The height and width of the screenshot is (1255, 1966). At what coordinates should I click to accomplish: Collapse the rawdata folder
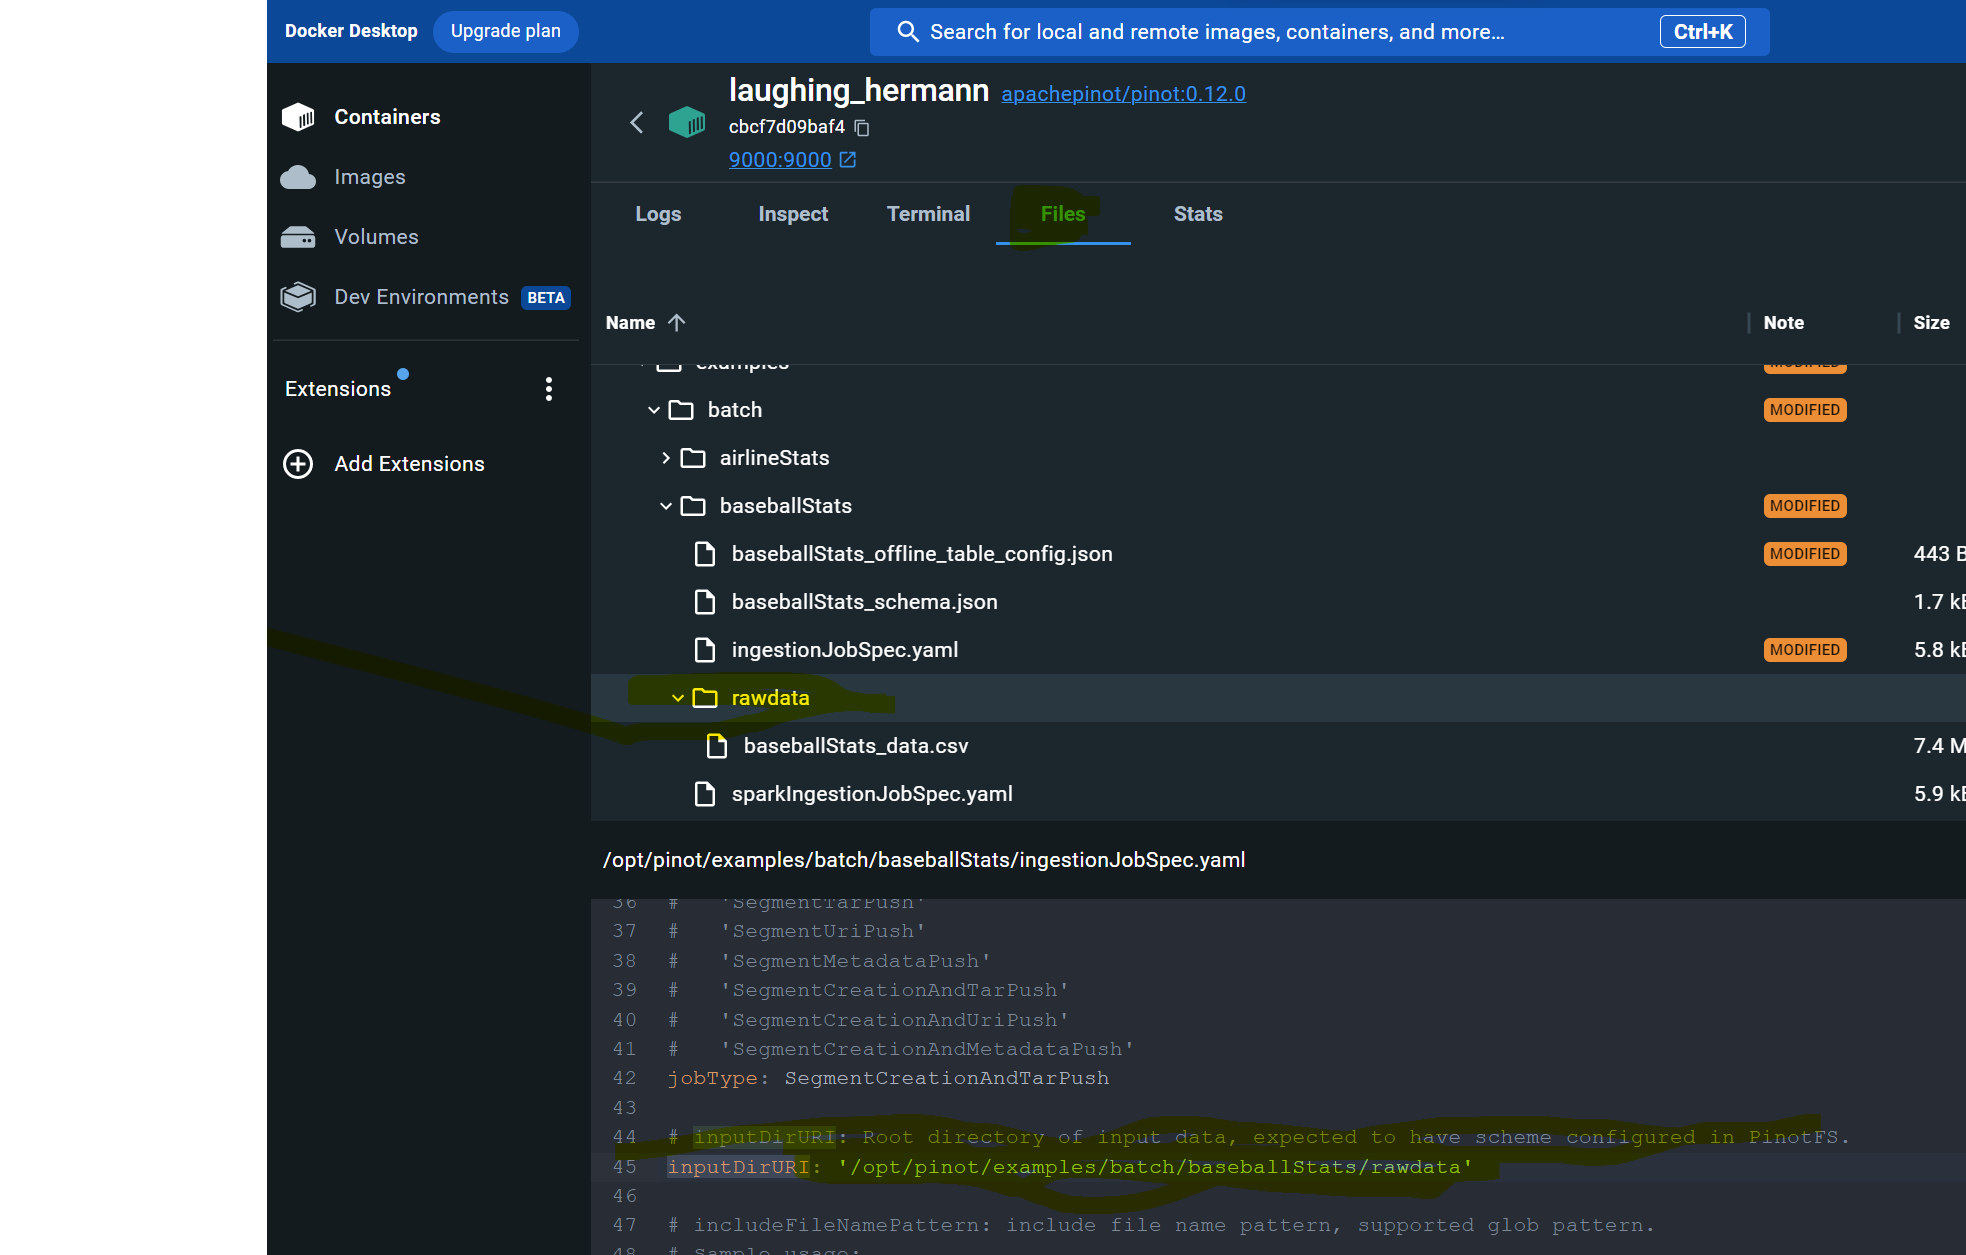point(679,698)
